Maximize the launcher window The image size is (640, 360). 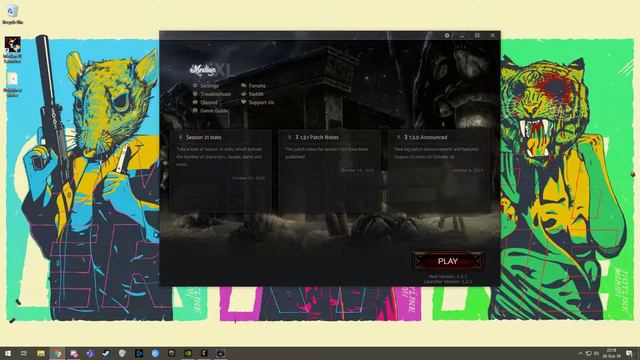click(x=477, y=36)
